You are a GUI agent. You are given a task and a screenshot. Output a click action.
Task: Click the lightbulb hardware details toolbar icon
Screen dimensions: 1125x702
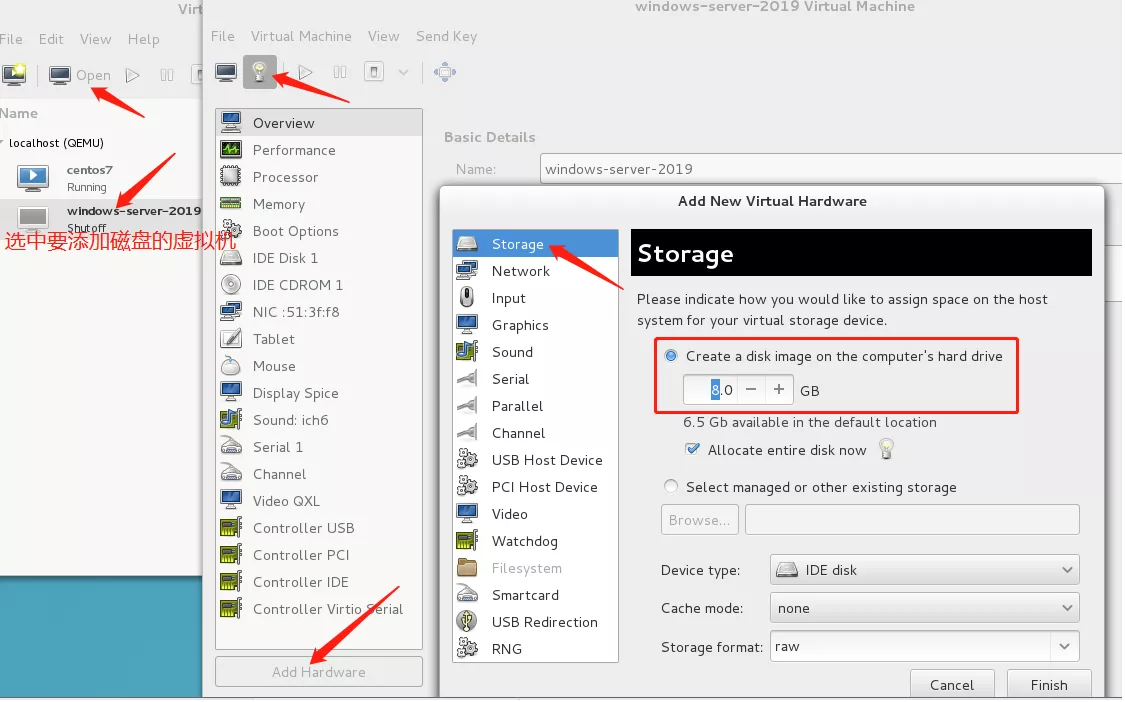pyautogui.click(x=259, y=72)
